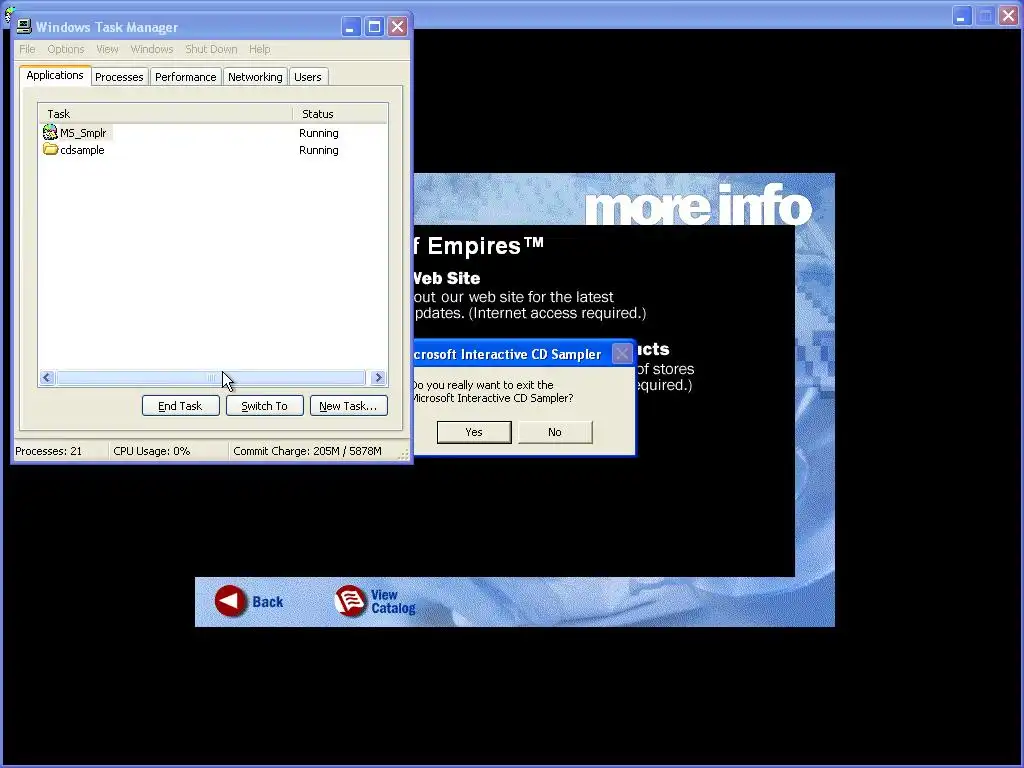Open the Options menu in Task Manager
This screenshot has width=1024, height=768.
pos(65,49)
